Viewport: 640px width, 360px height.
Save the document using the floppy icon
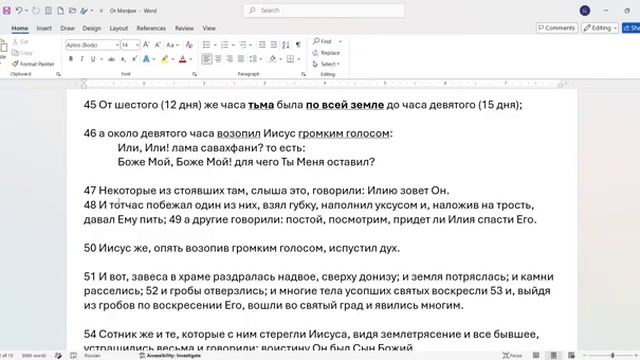tap(7, 11)
